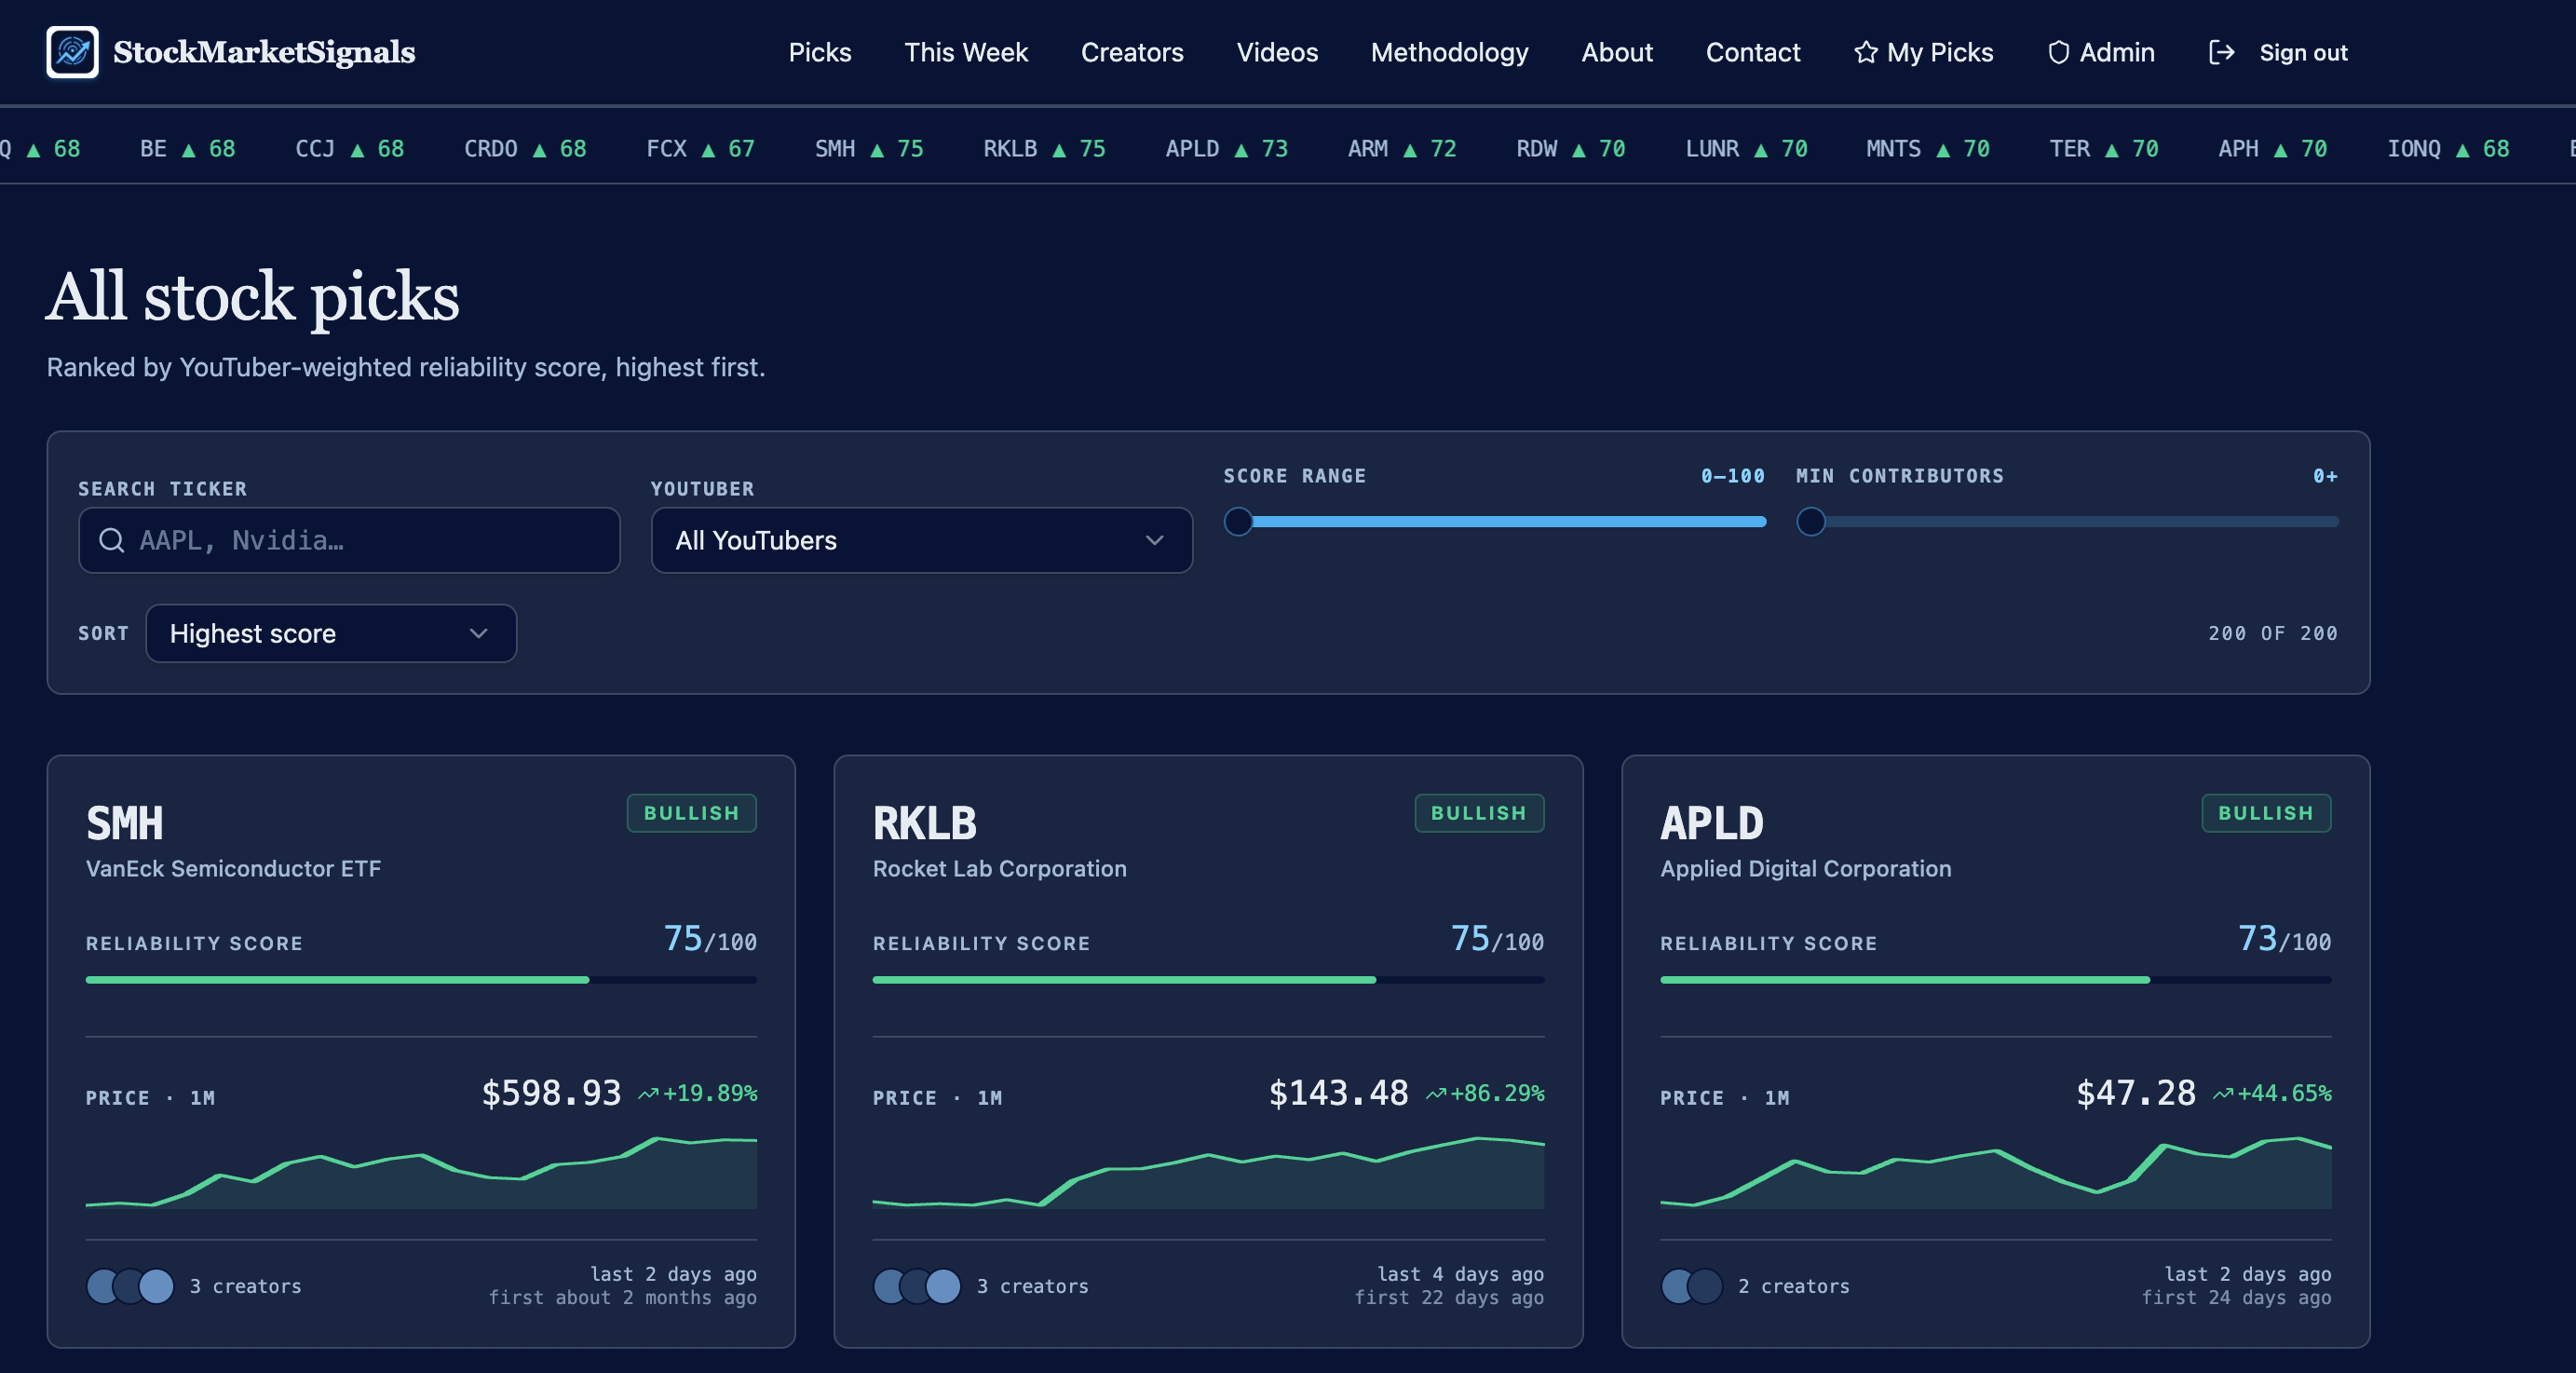Open the This Week nav item
2576x1373 pixels.
coord(966,52)
